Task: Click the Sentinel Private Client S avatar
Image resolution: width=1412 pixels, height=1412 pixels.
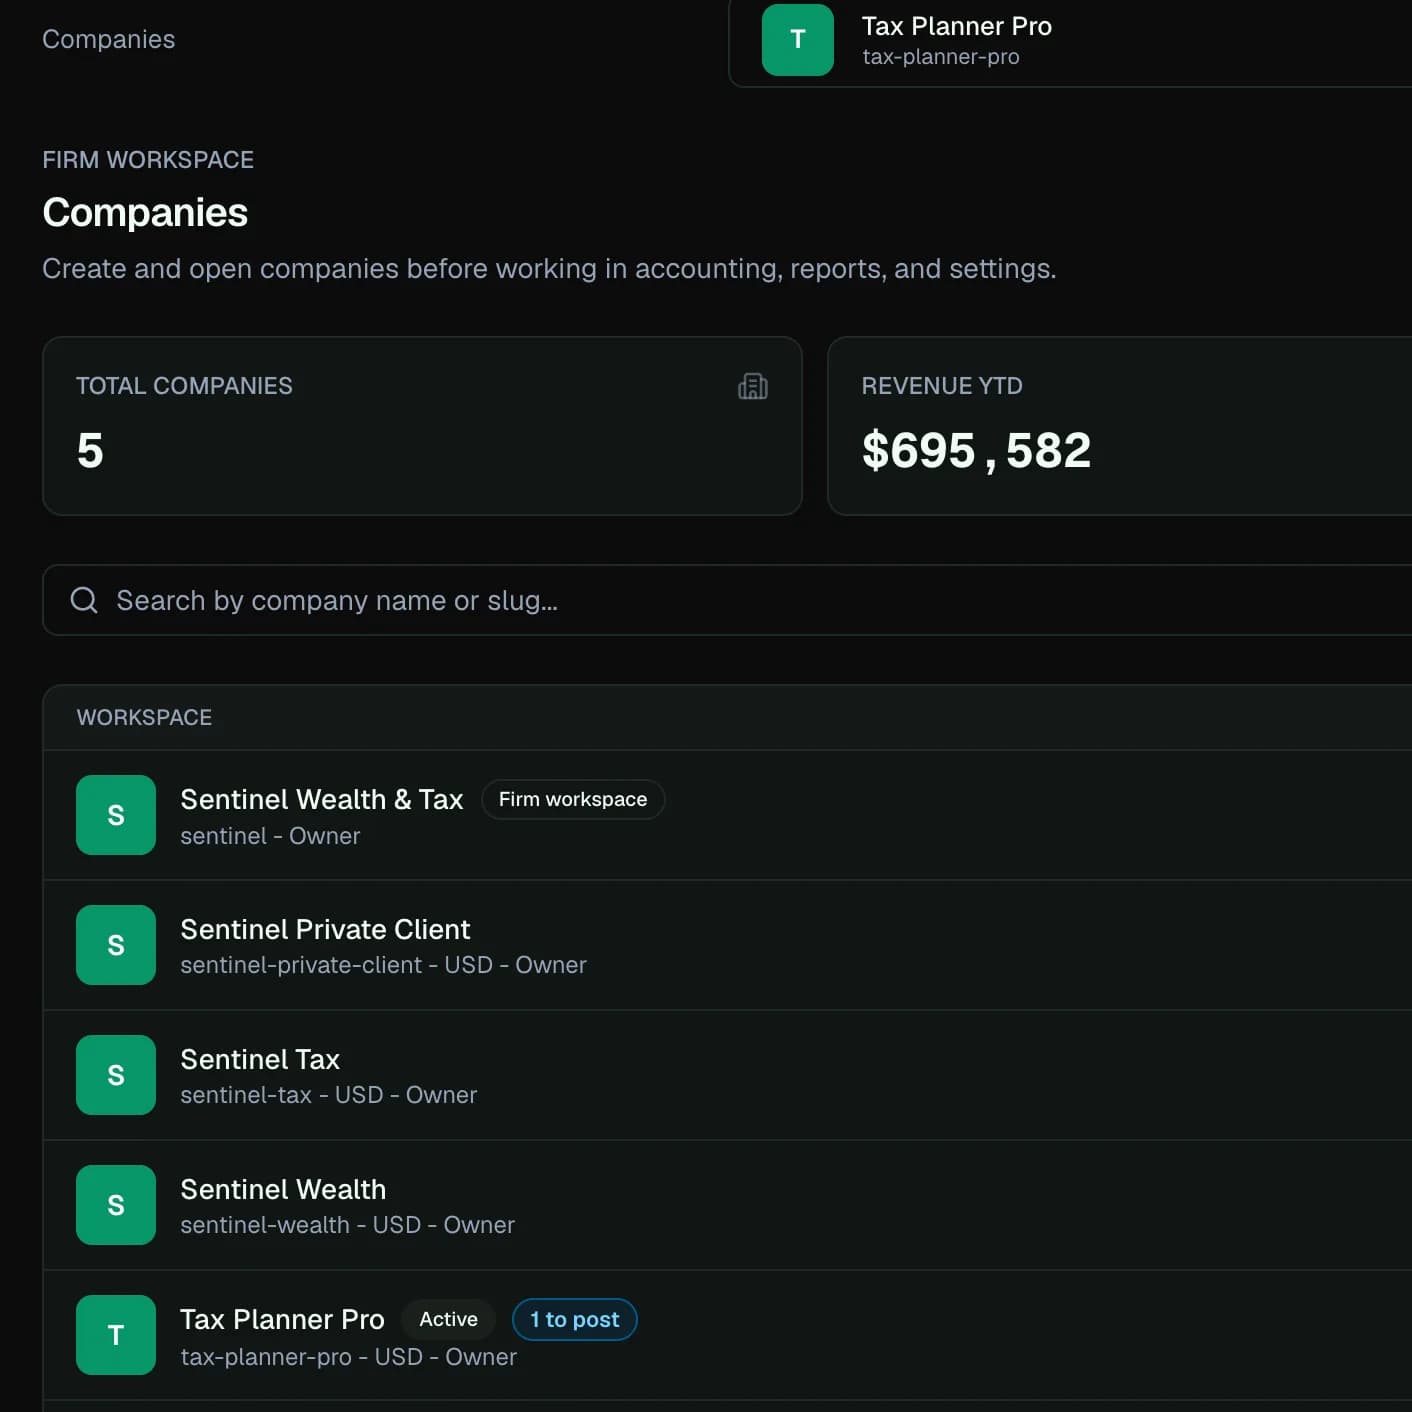Action: (116, 945)
